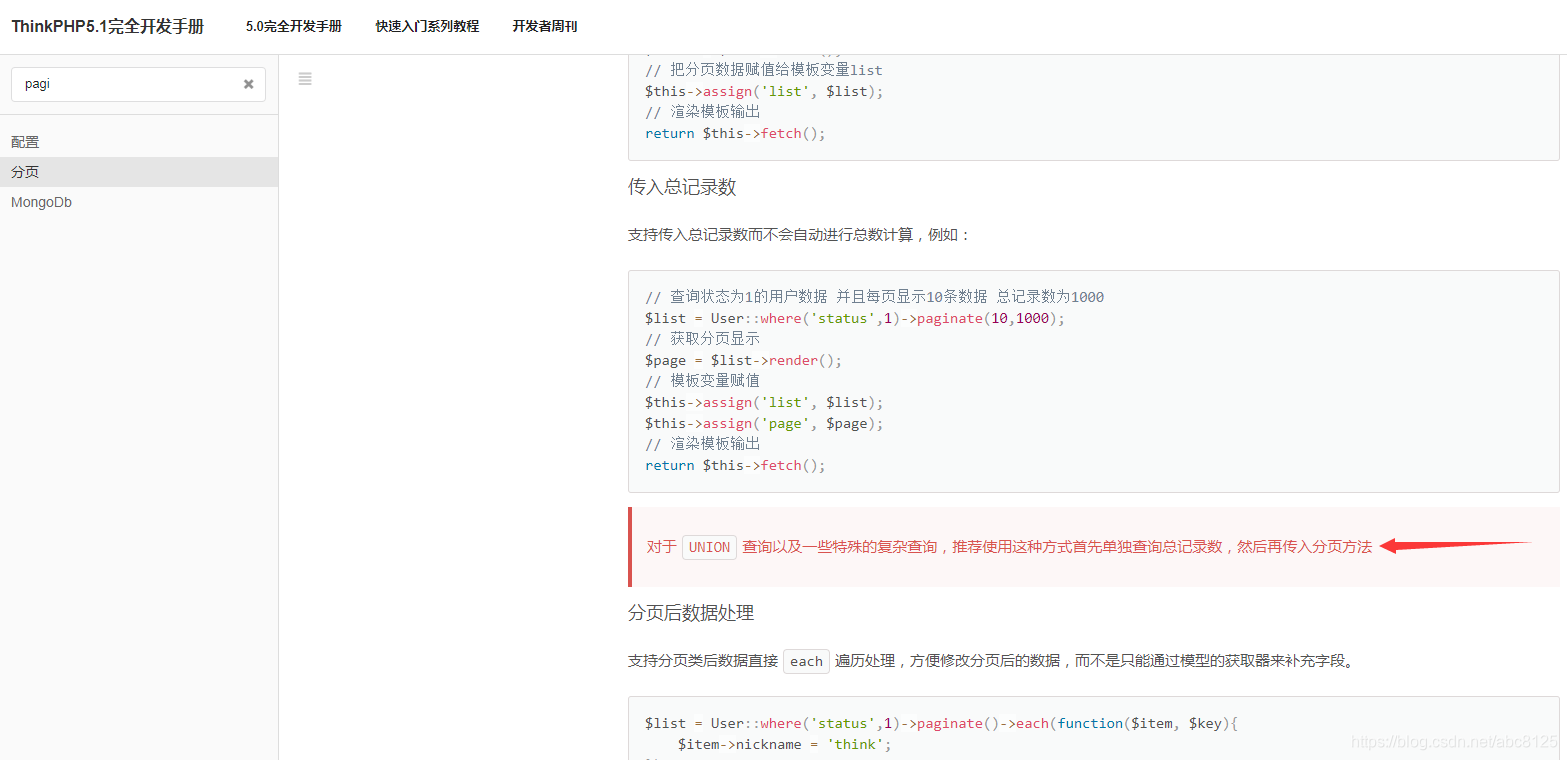Click the inline UNION code tag
The width and height of the screenshot is (1567, 760).
tap(709, 547)
